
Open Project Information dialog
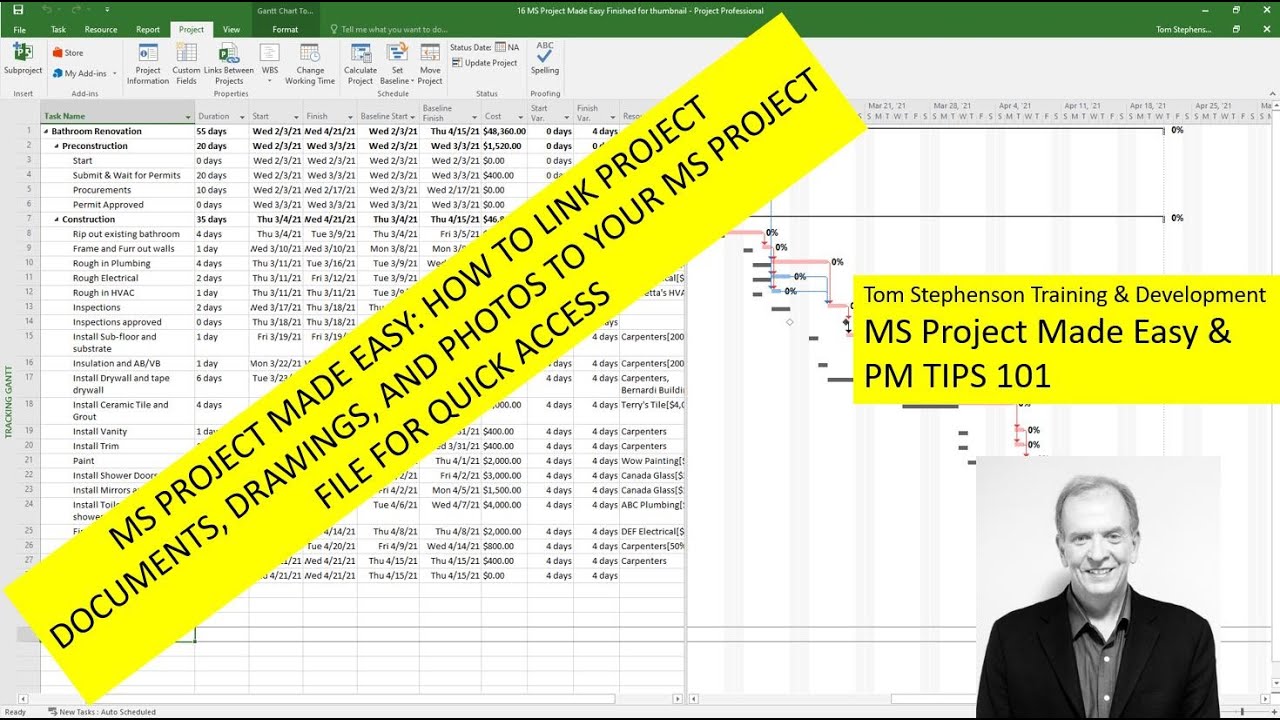[148, 64]
